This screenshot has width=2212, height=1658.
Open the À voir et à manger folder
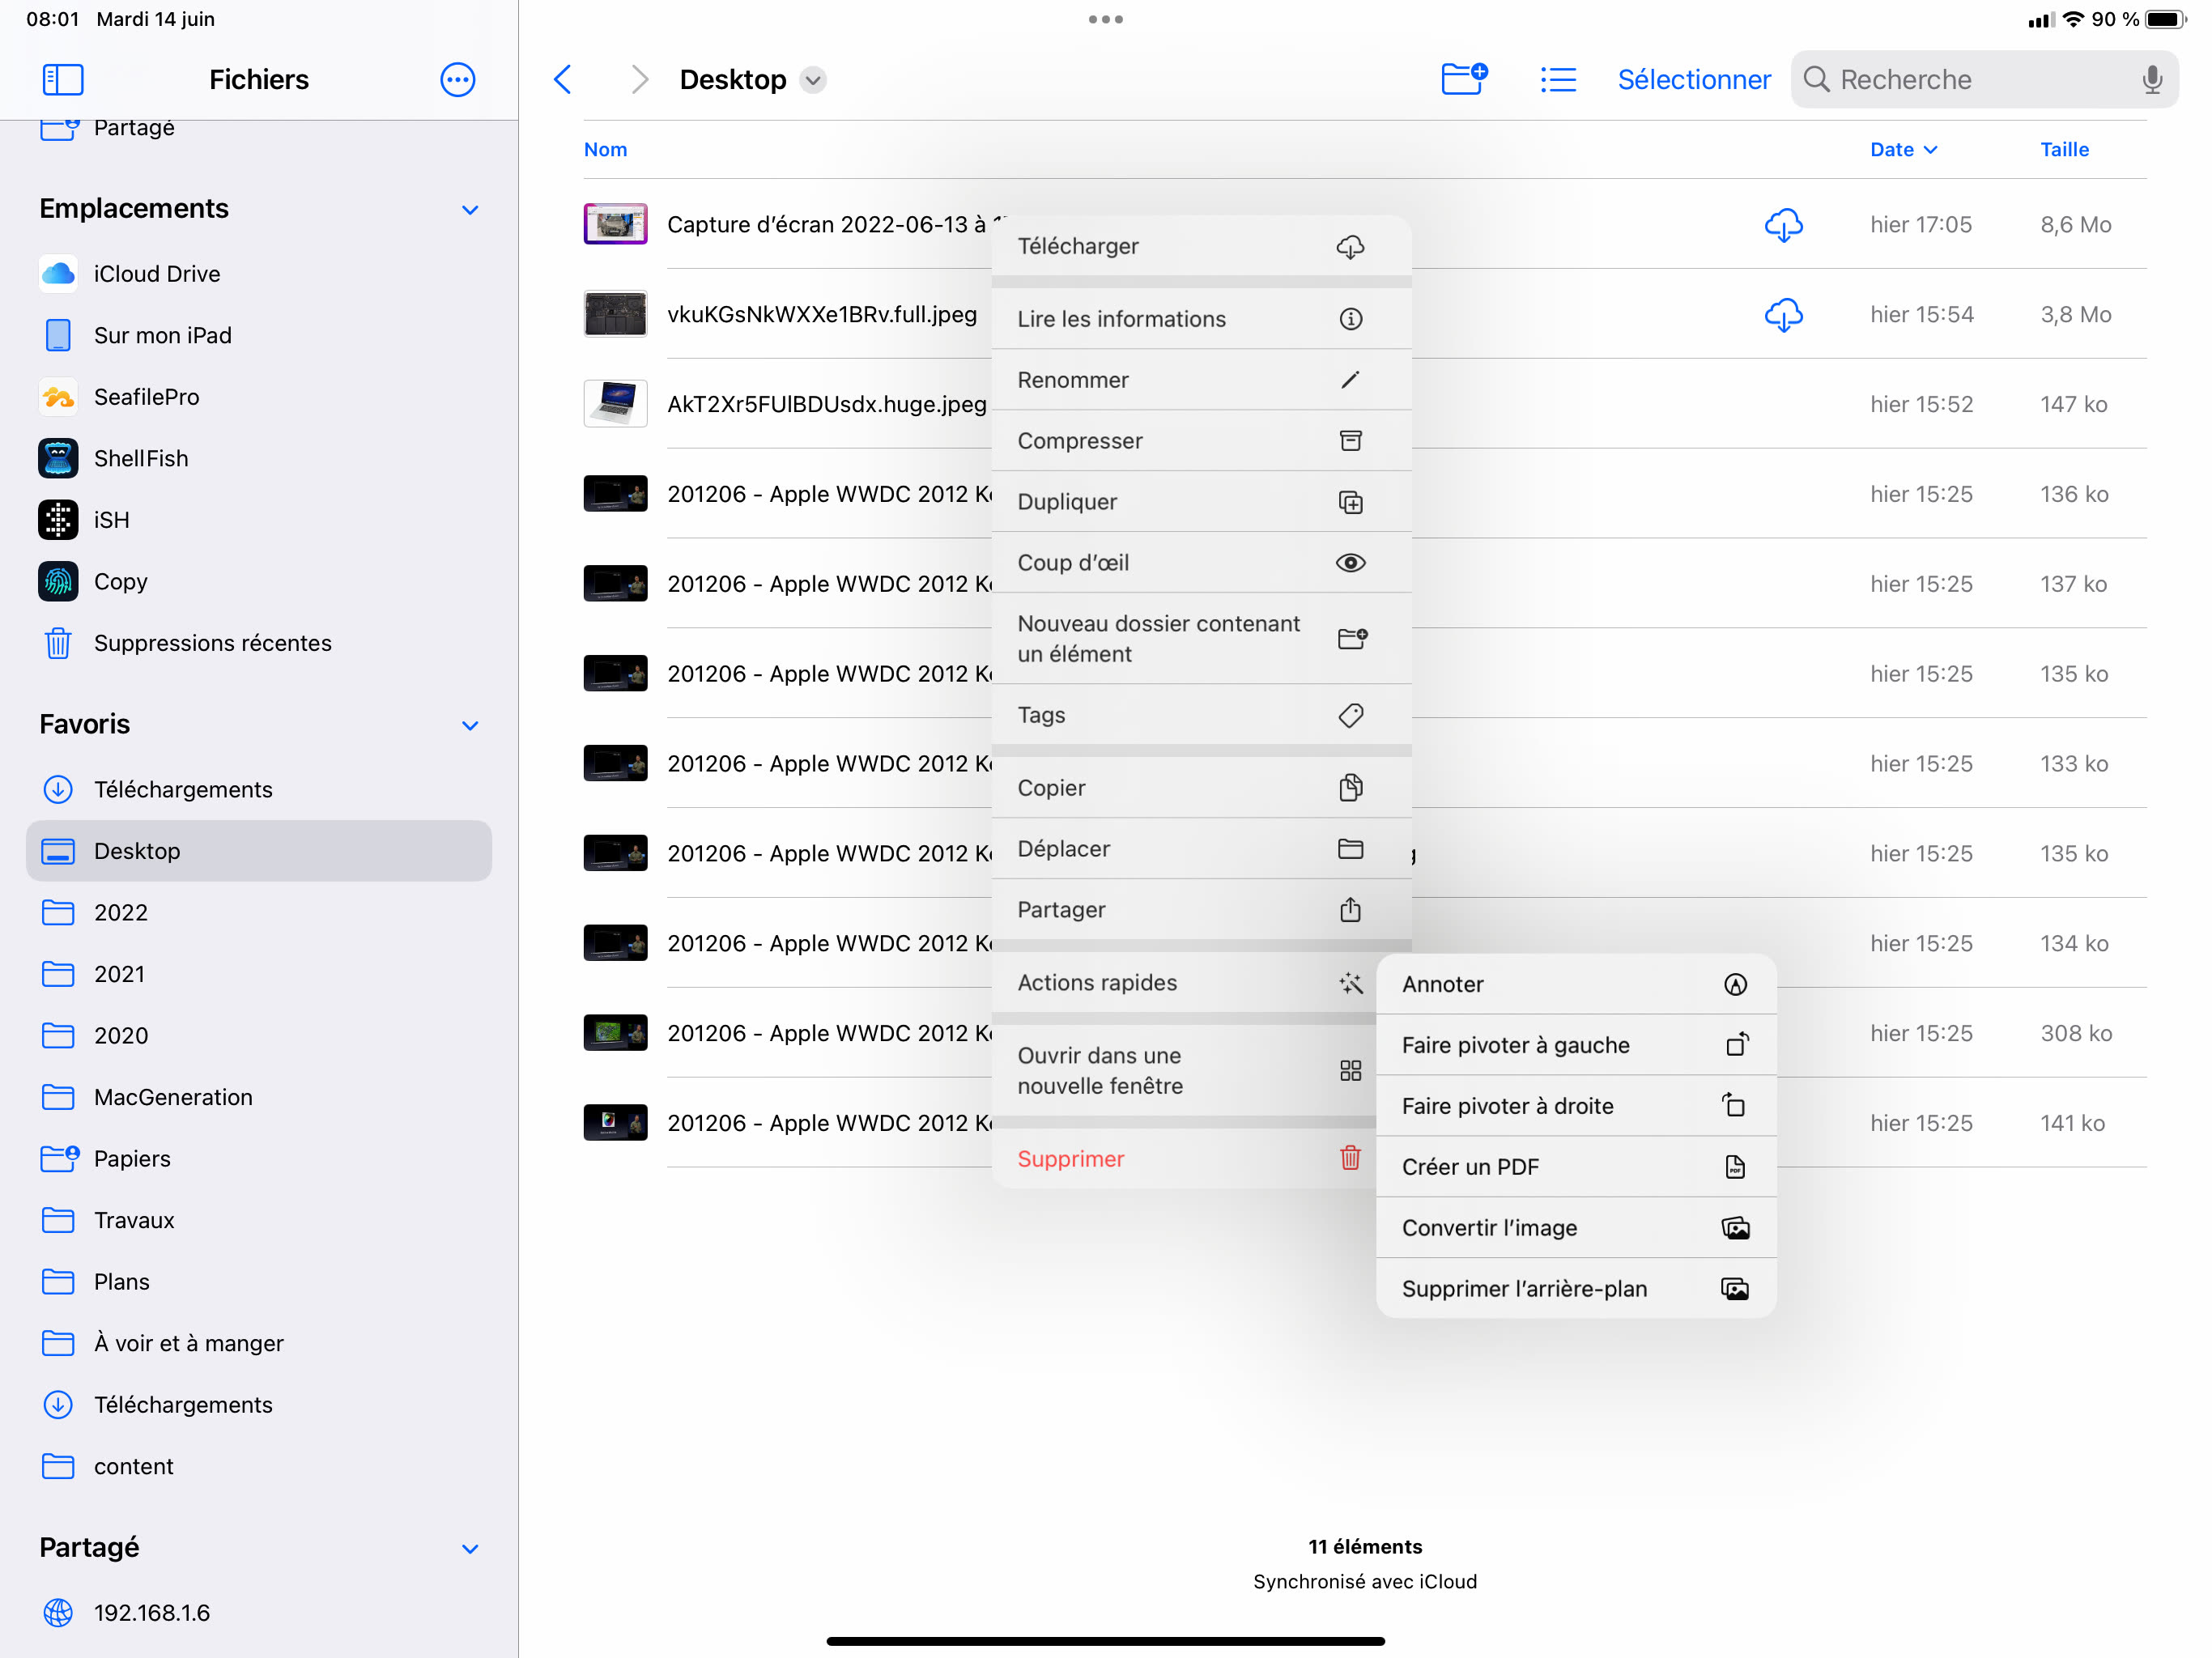coord(259,1342)
